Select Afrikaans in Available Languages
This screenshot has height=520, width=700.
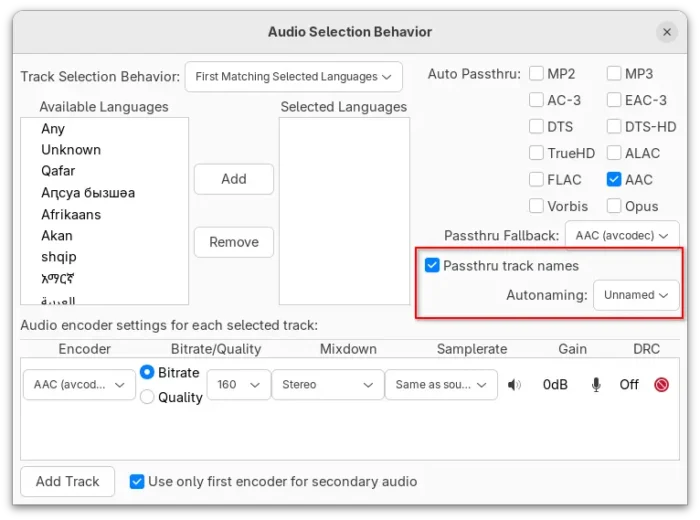(x=71, y=214)
